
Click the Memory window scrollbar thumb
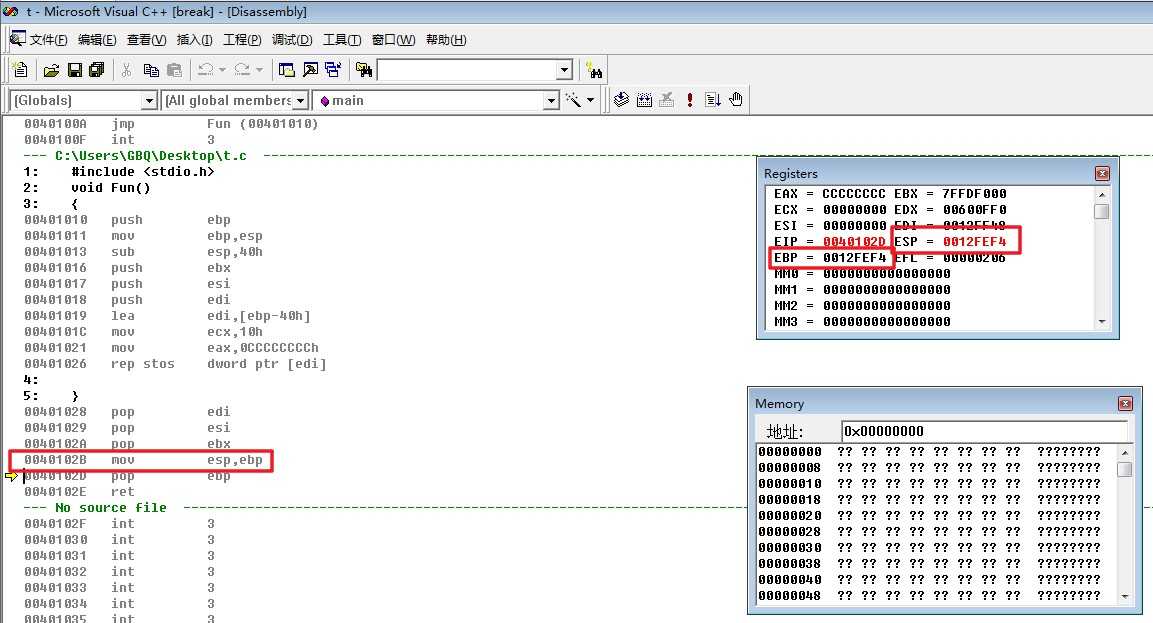(x=1124, y=469)
